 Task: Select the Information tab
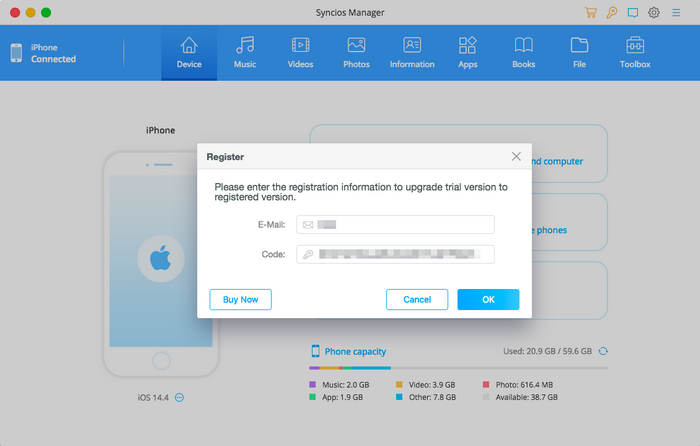coord(412,53)
